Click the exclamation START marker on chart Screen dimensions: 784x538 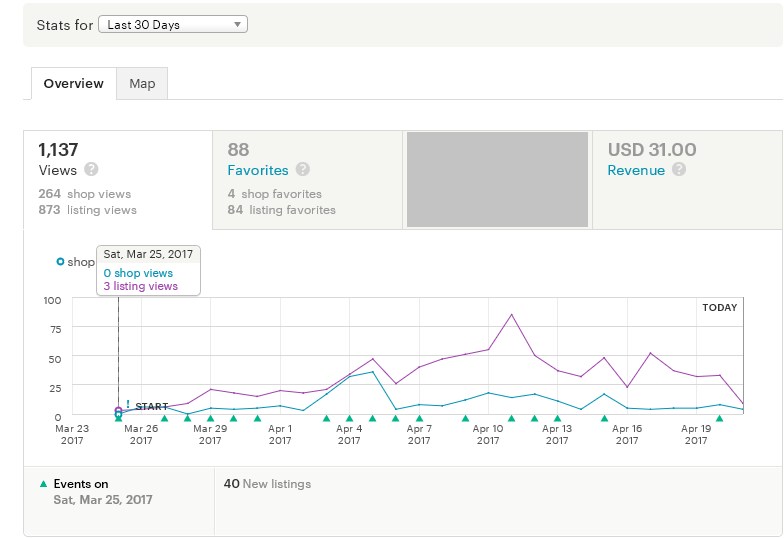point(128,405)
